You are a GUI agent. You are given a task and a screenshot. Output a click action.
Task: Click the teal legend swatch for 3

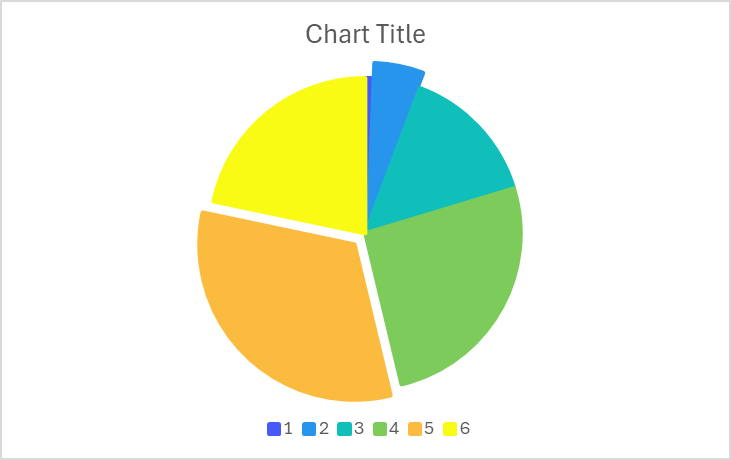344,429
